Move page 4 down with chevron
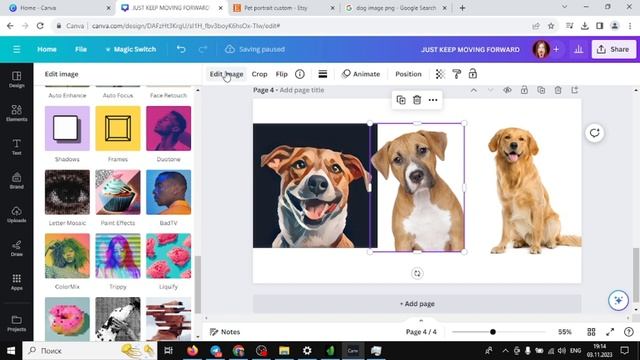Screen dimensions: 640x360 [x=491, y=90]
